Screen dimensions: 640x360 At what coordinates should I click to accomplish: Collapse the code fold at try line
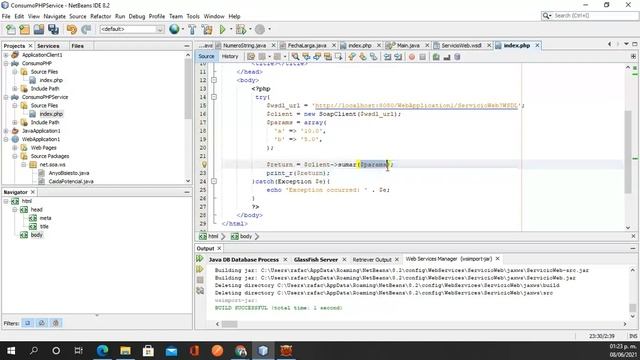tap(214, 97)
